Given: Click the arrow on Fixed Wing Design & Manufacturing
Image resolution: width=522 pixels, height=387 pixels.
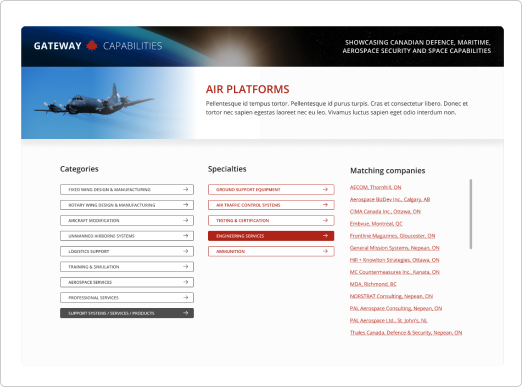Looking at the screenshot, I should click(x=186, y=189).
